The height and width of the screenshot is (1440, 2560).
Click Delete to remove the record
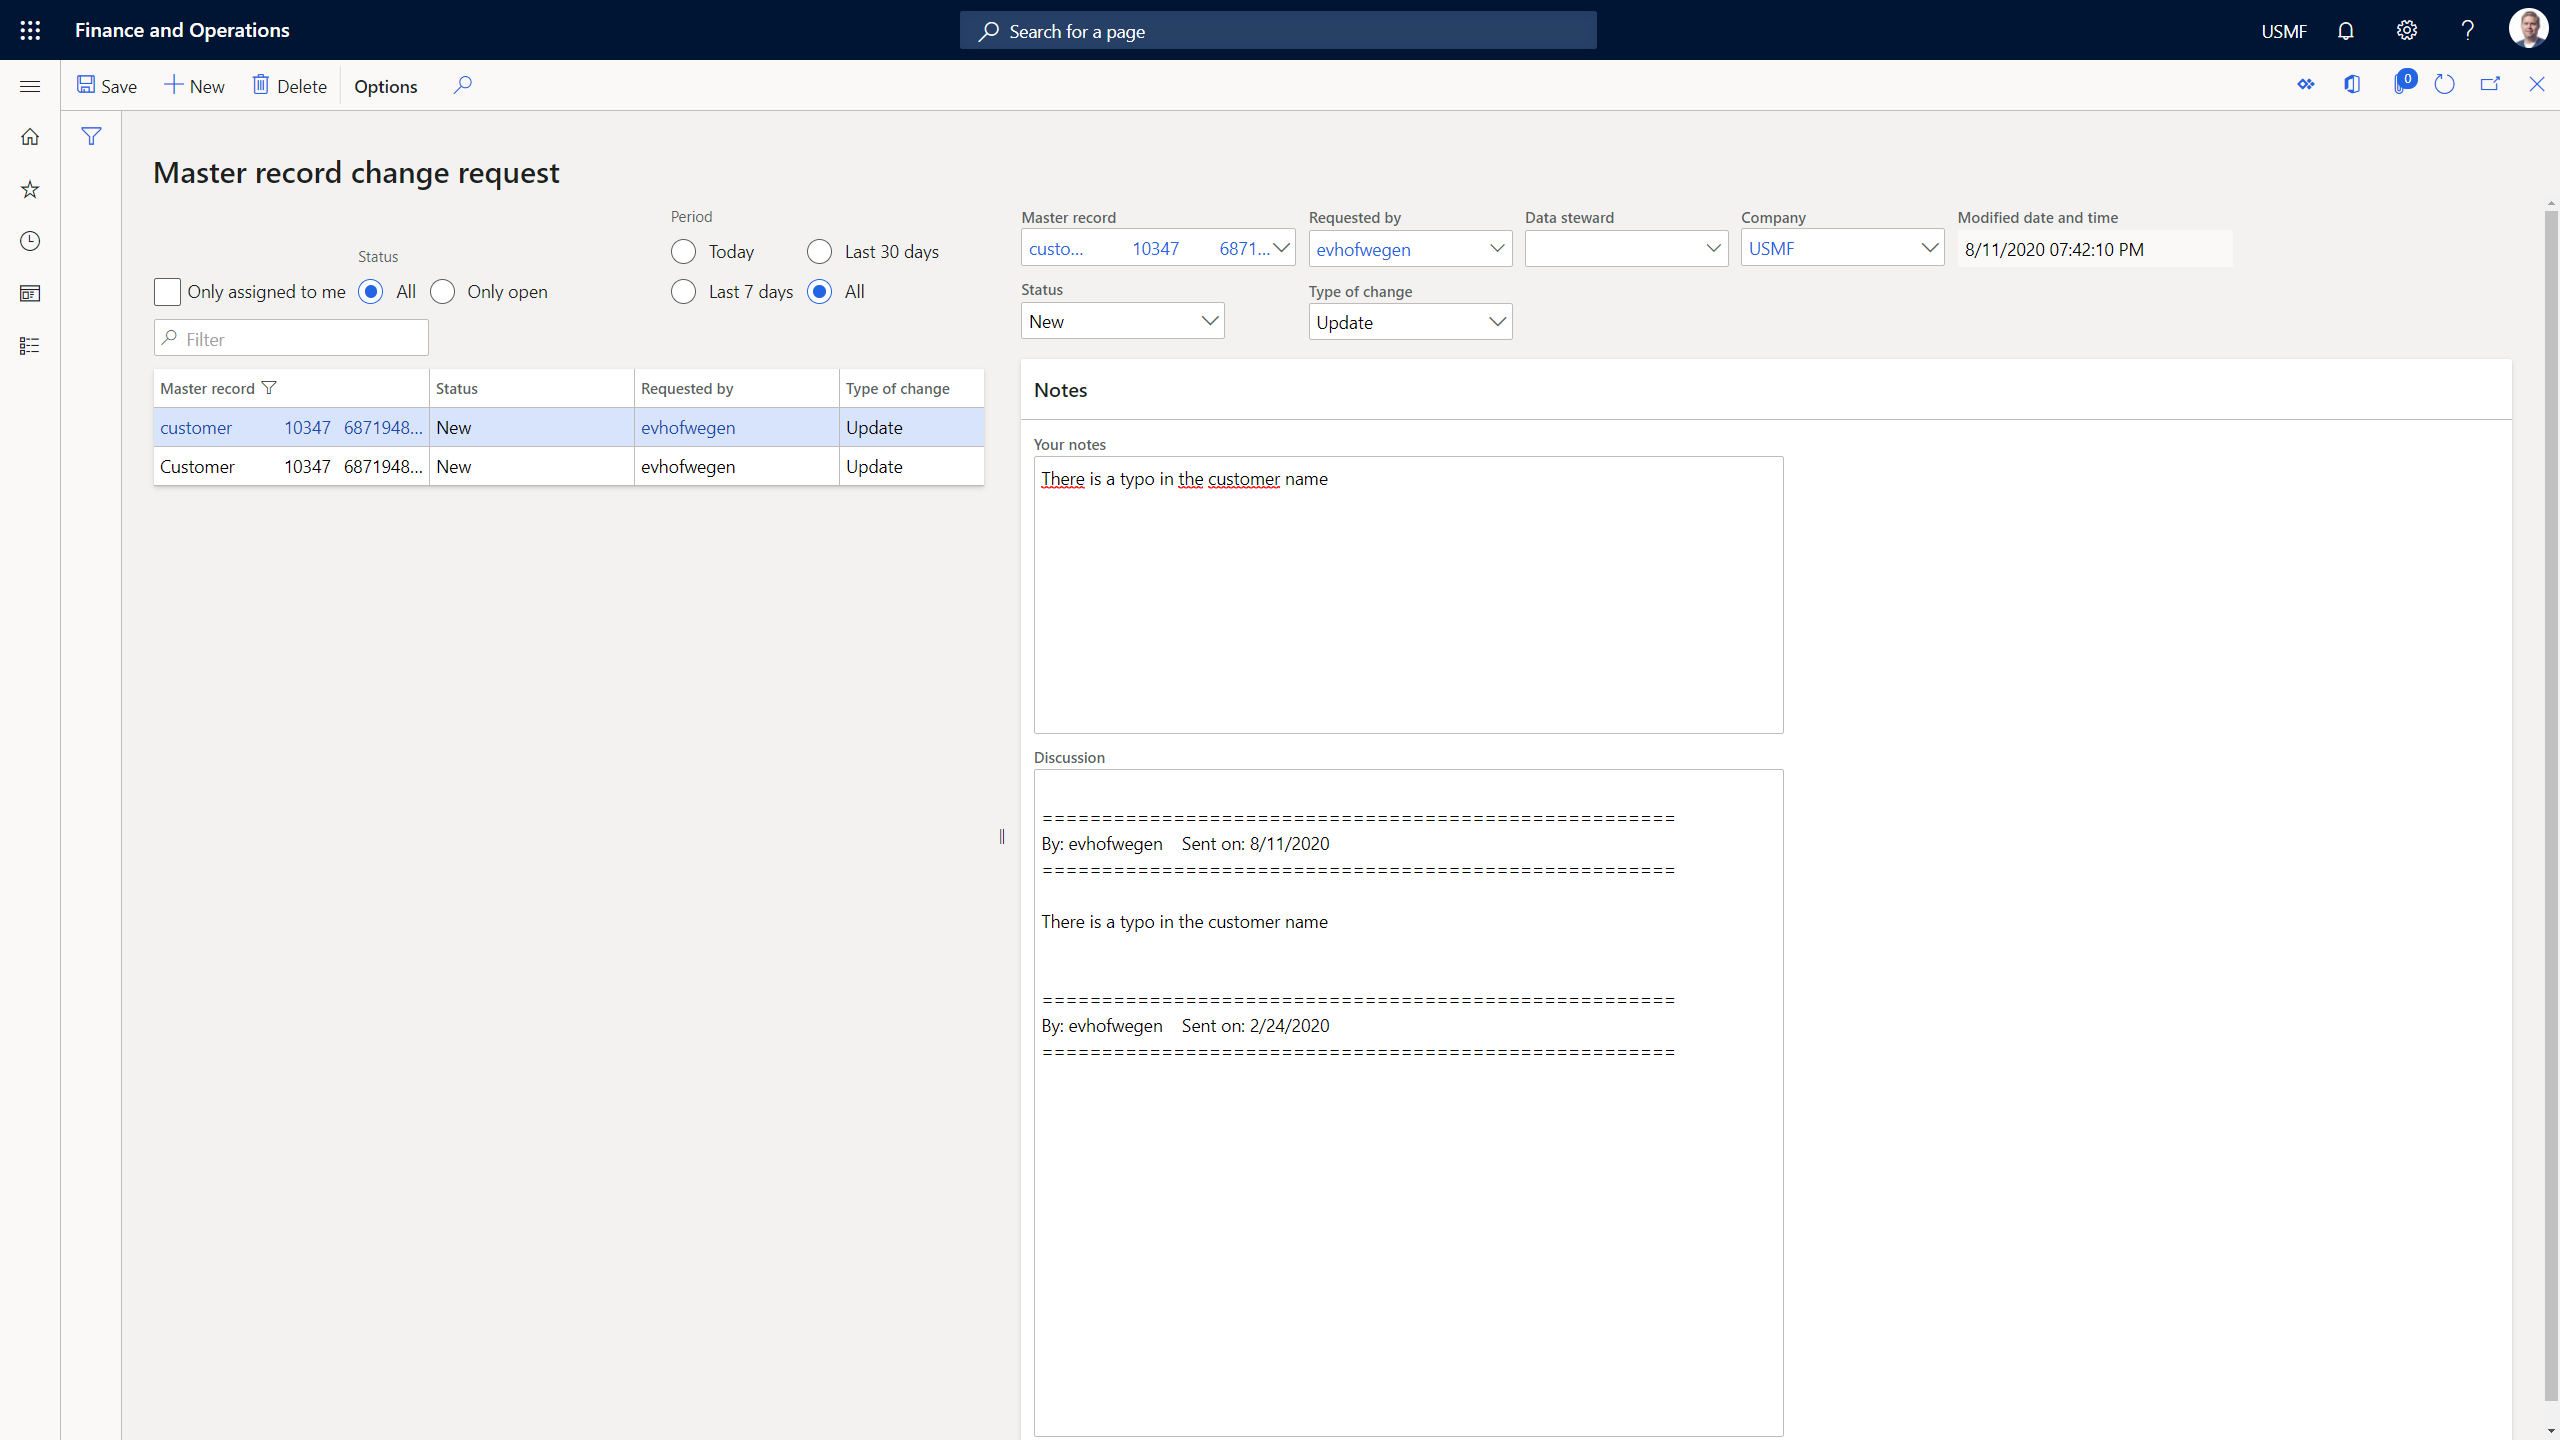[x=288, y=86]
